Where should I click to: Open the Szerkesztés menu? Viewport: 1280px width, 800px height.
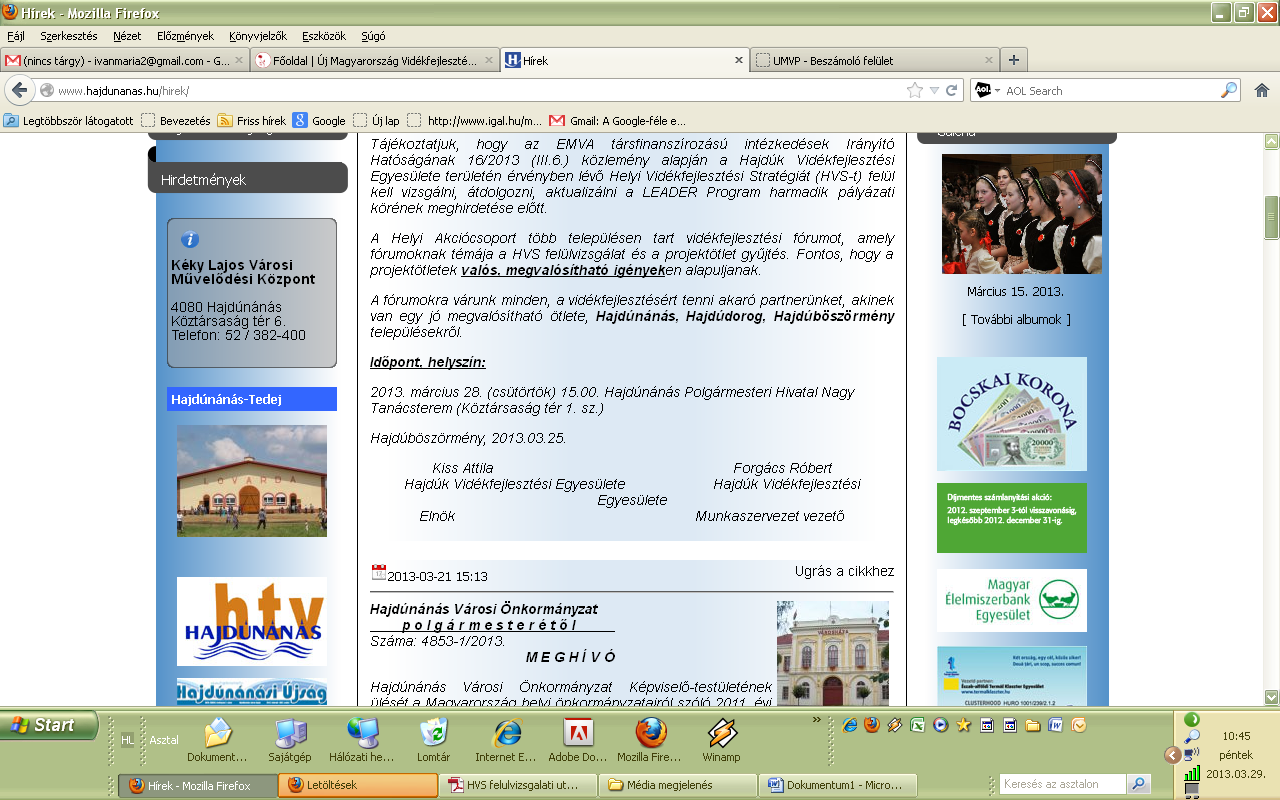tap(69, 36)
